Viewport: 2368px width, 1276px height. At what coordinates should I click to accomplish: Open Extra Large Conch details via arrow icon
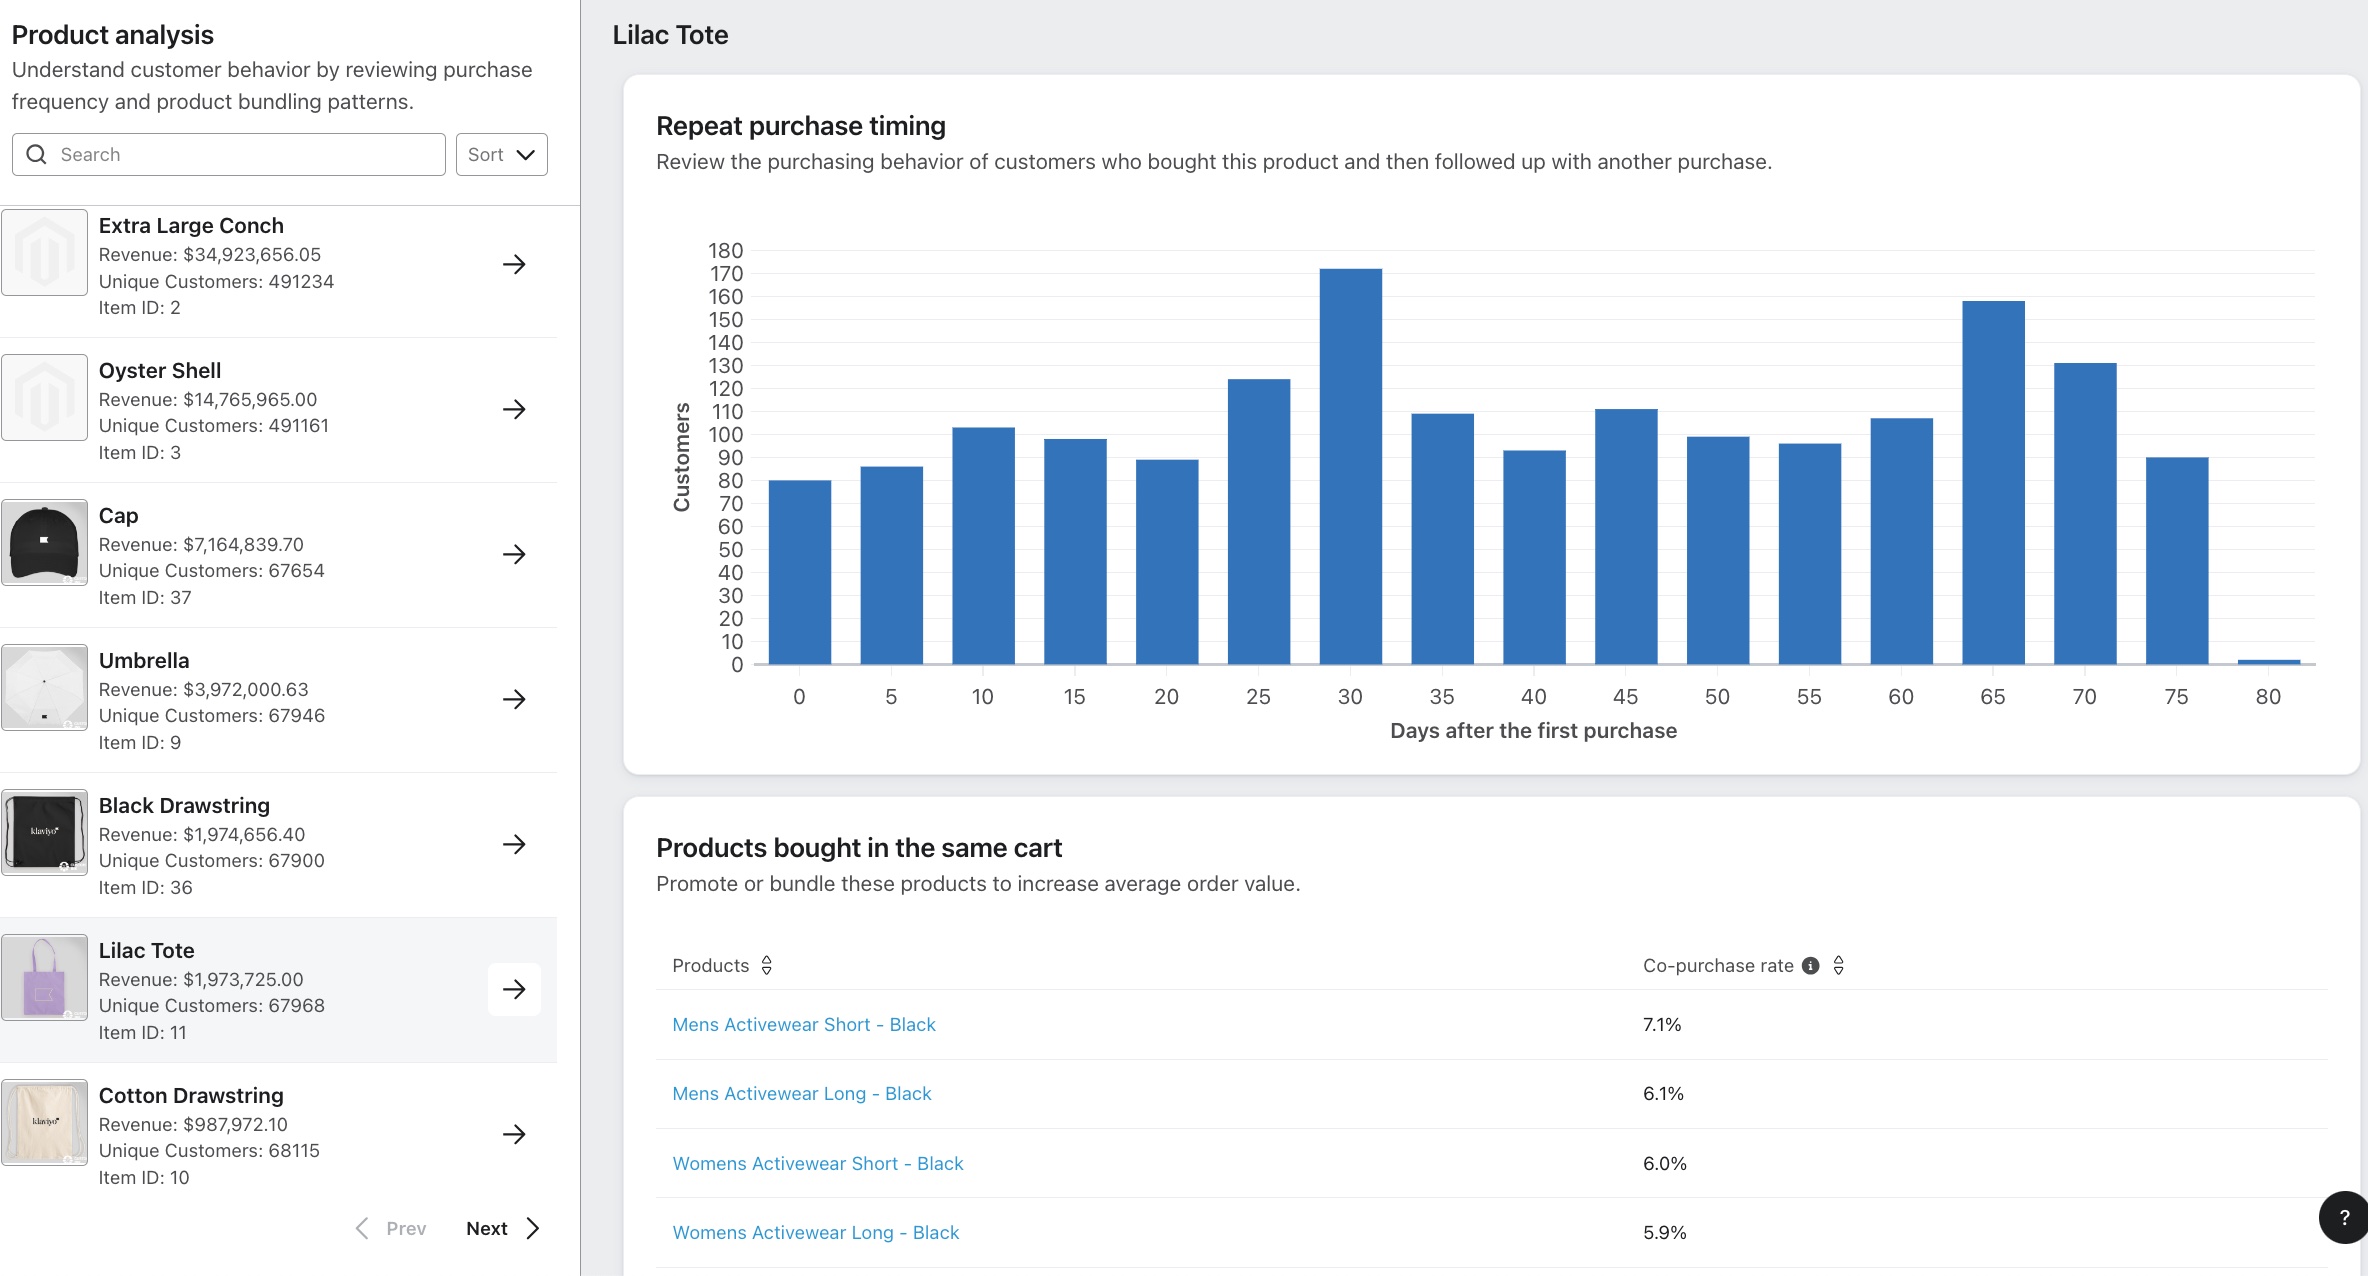click(514, 264)
